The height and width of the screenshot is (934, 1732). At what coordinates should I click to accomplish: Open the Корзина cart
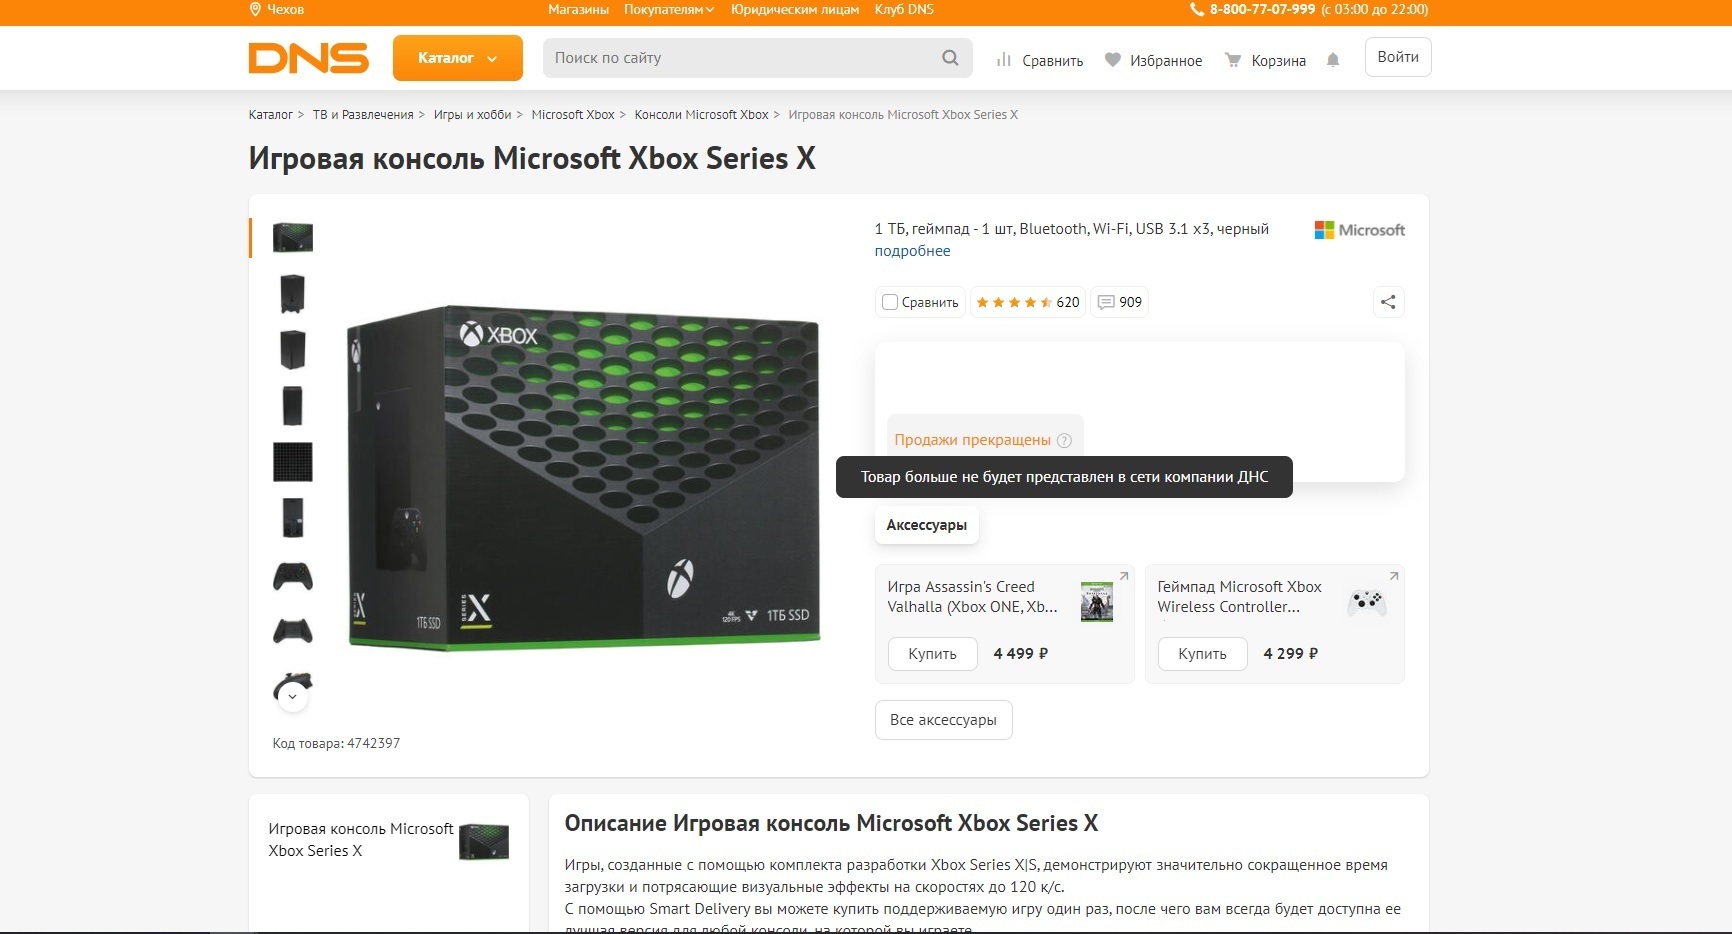click(x=1266, y=60)
